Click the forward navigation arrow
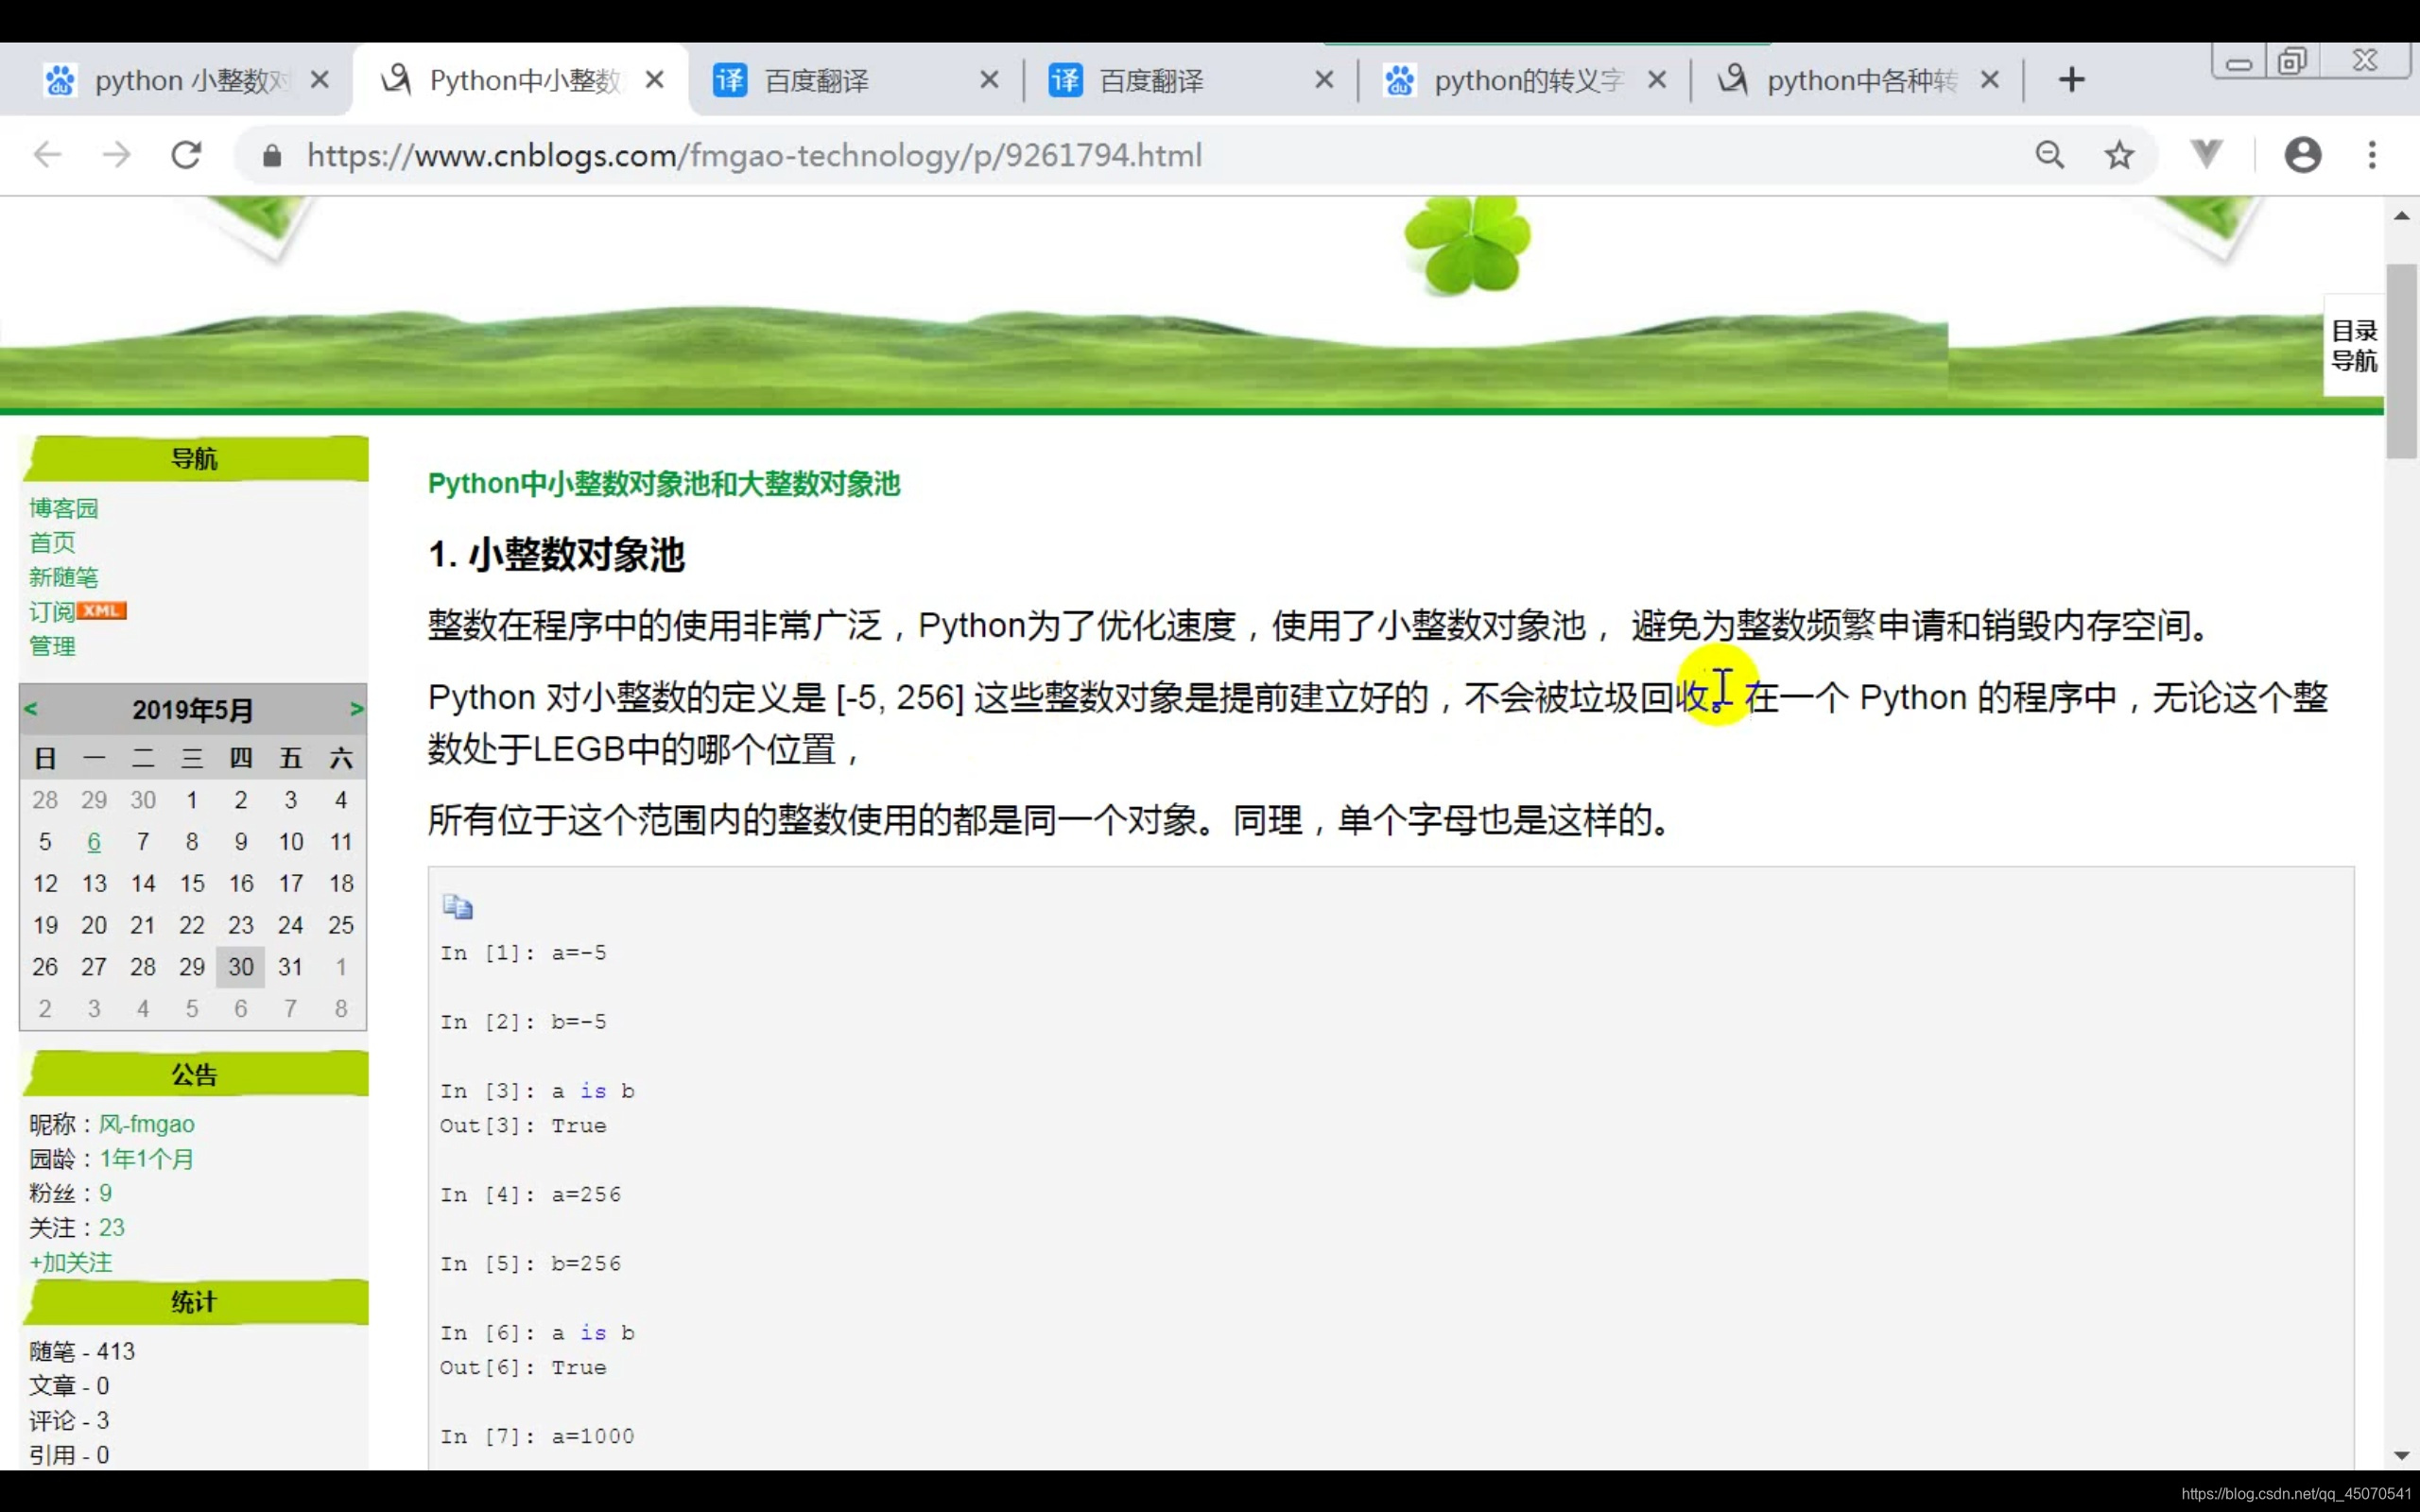 [117, 155]
